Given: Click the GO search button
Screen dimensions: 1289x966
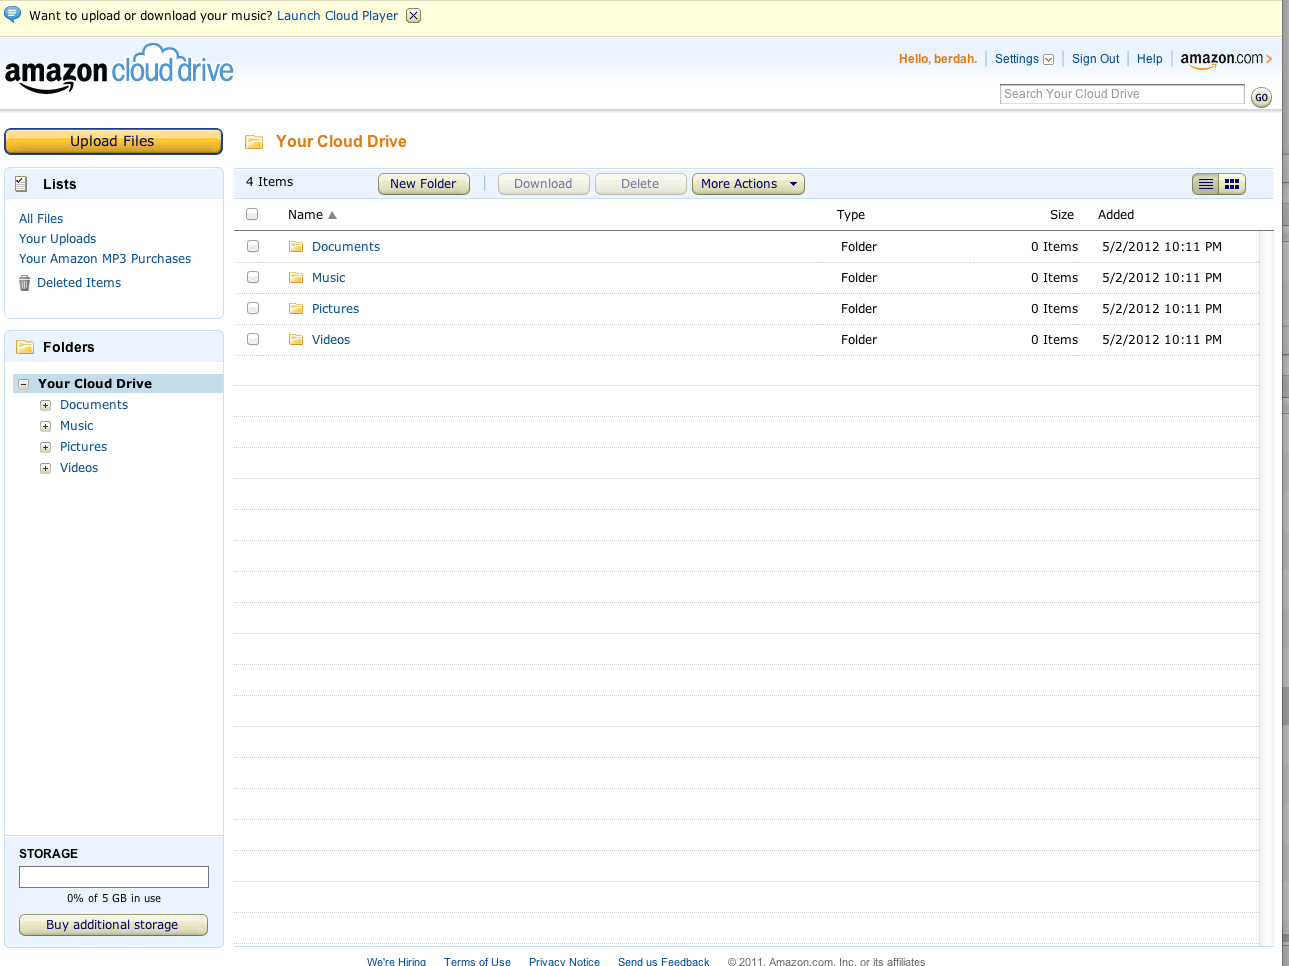Looking at the screenshot, I should tap(1261, 98).
